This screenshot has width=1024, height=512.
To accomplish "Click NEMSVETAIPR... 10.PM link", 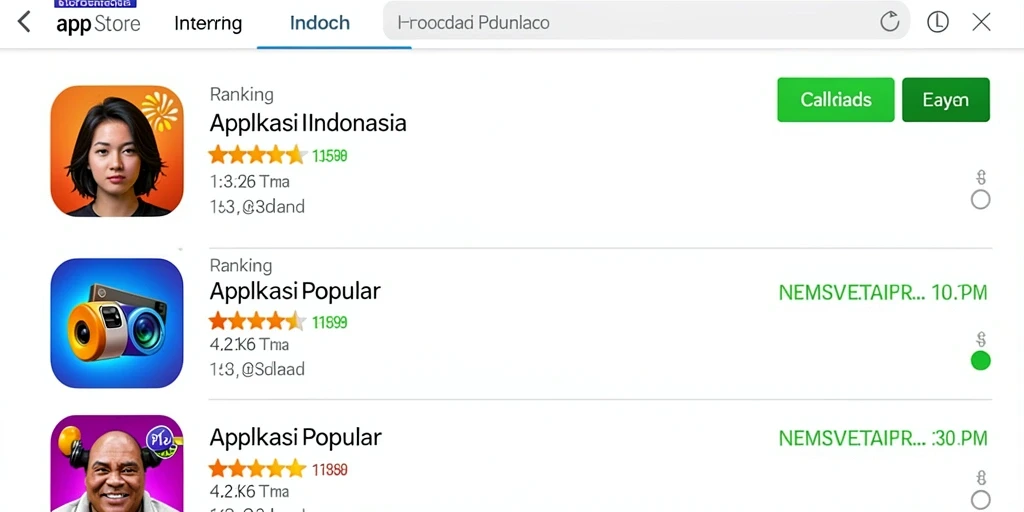I will pyautogui.click(x=883, y=293).
